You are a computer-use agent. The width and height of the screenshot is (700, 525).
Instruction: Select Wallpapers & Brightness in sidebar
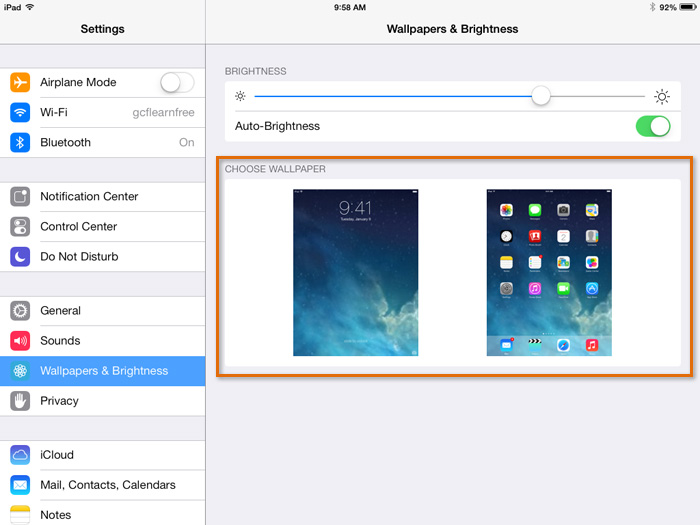(x=103, y=371)
